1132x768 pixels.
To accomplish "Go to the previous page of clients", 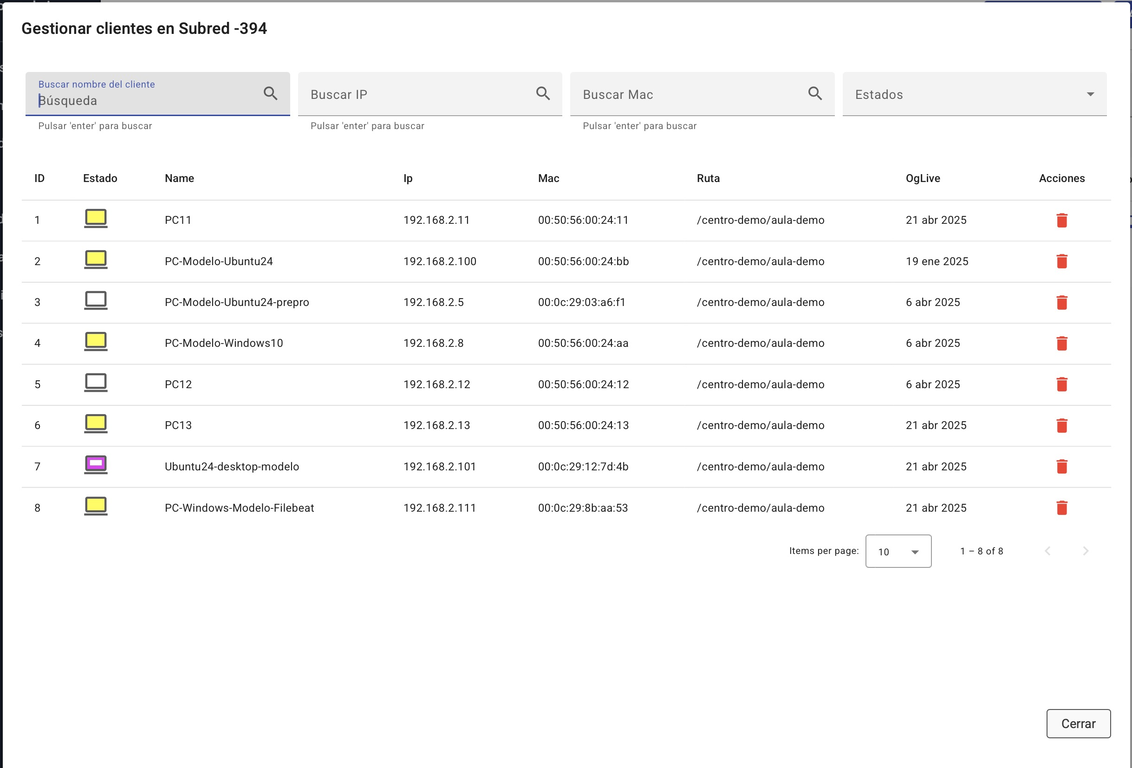I will click(x=1048, y=551).
